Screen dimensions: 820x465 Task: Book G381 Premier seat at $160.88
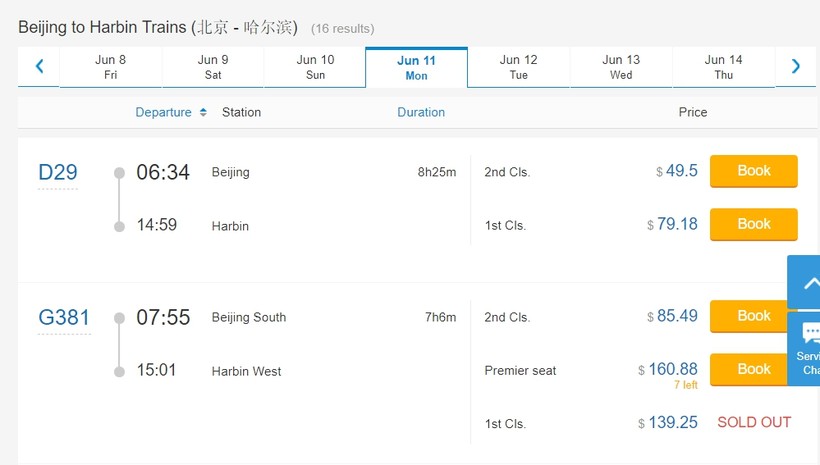pos(753,369)
